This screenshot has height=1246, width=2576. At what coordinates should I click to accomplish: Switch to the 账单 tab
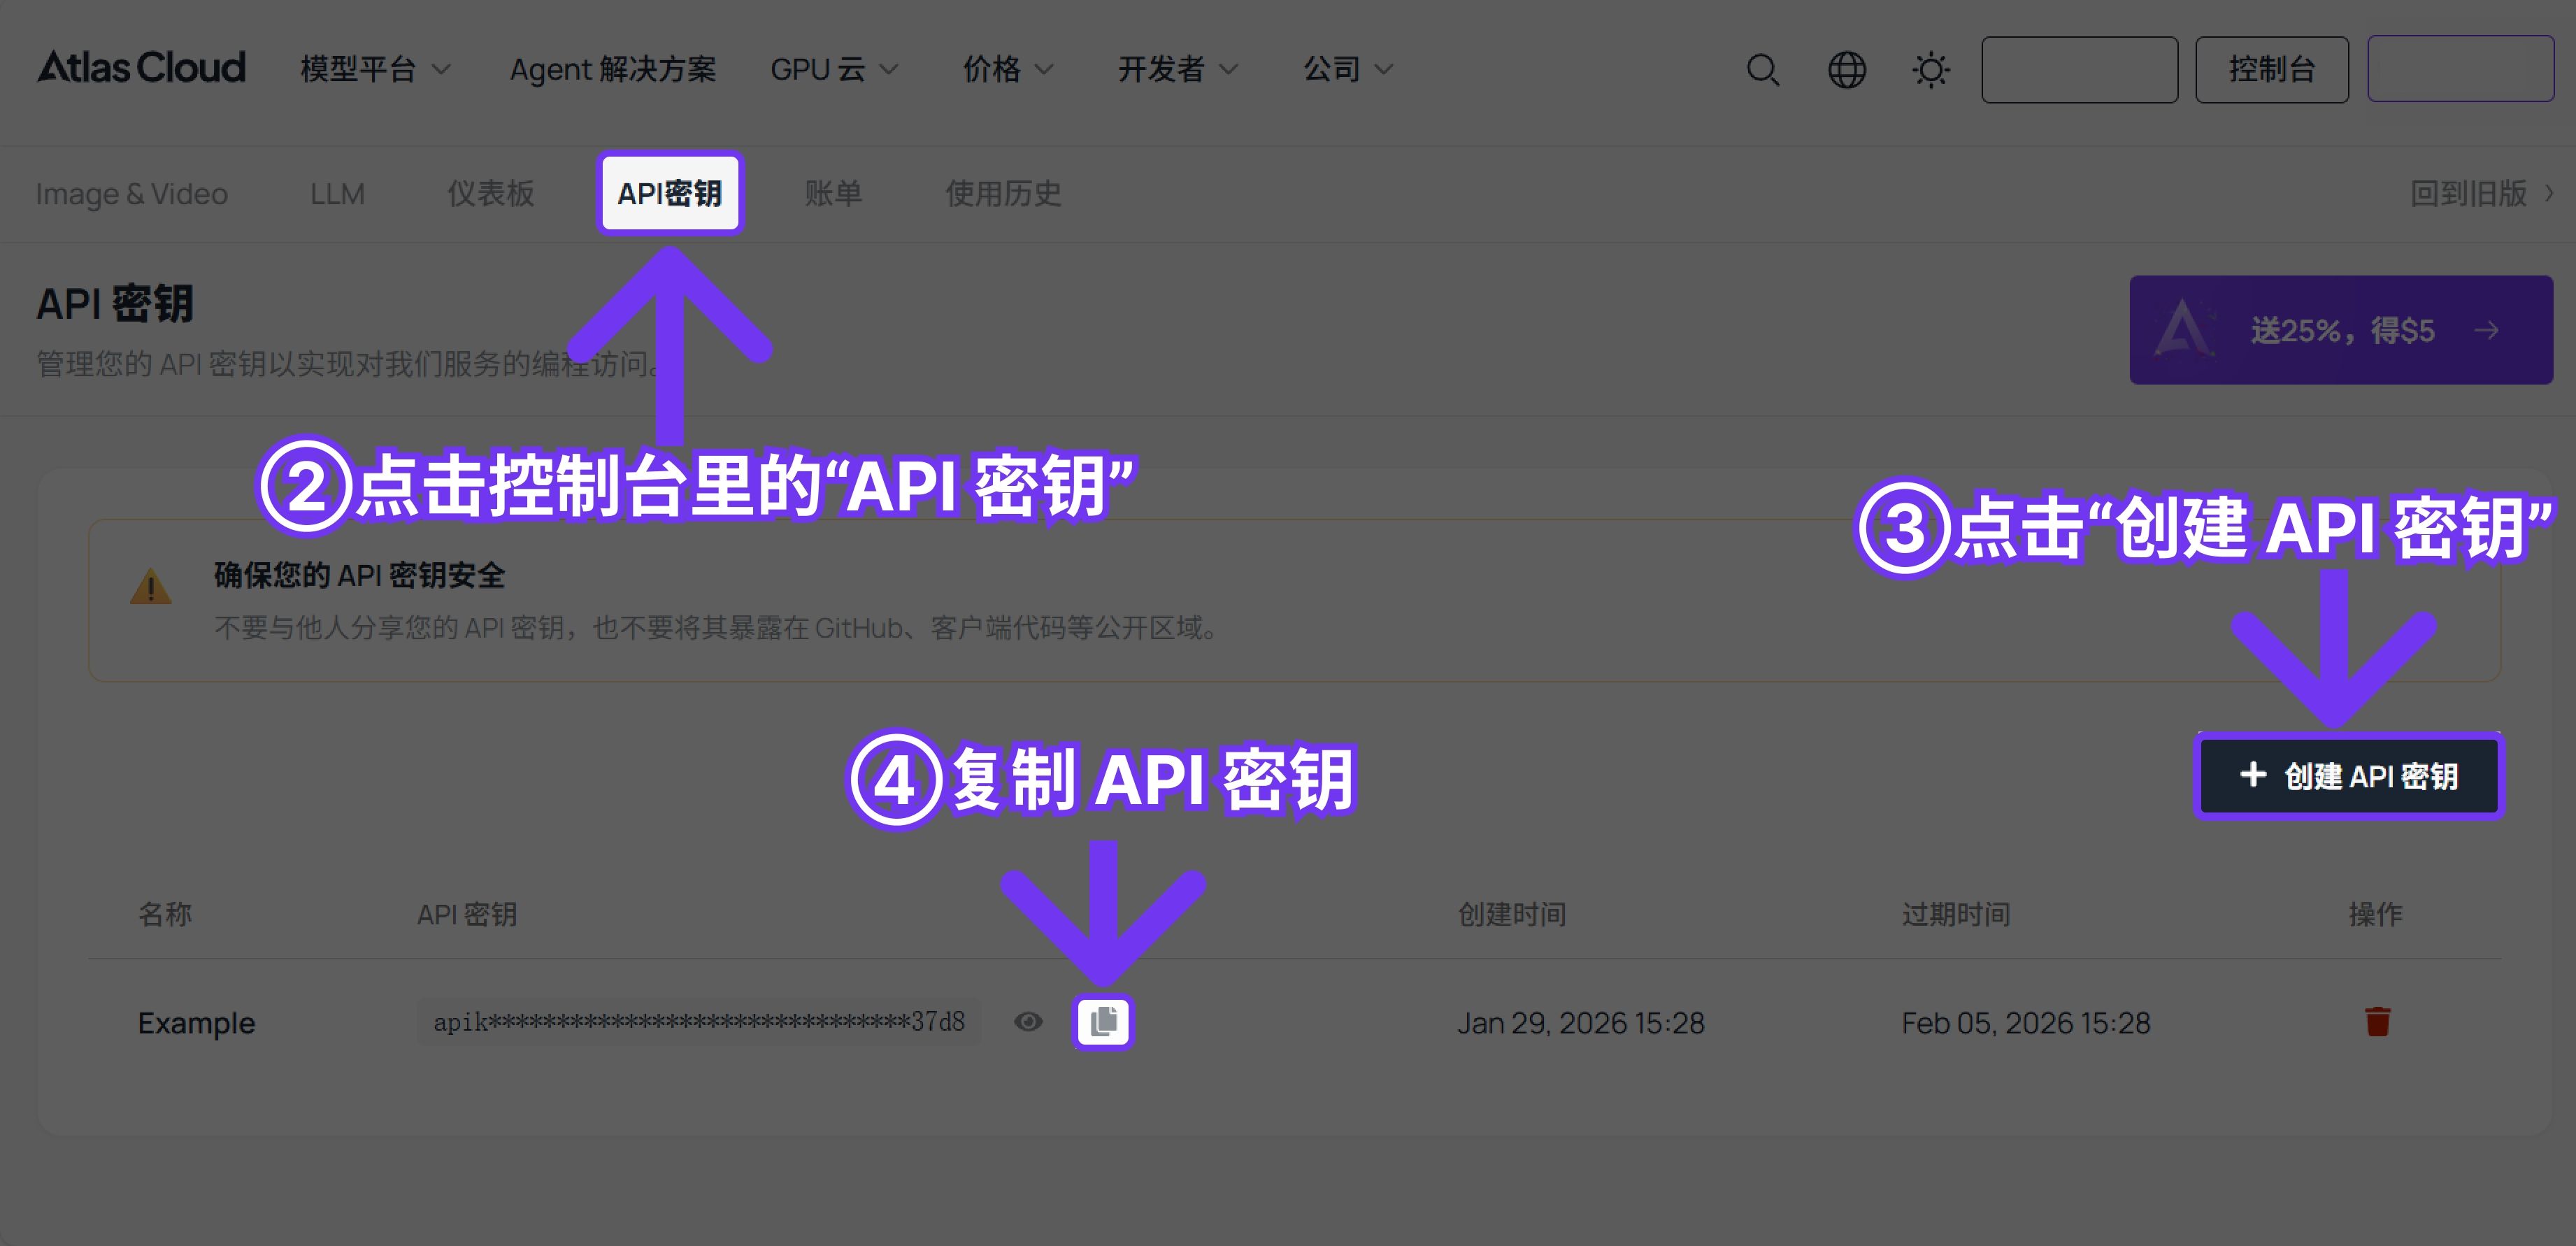pos(833,193)
